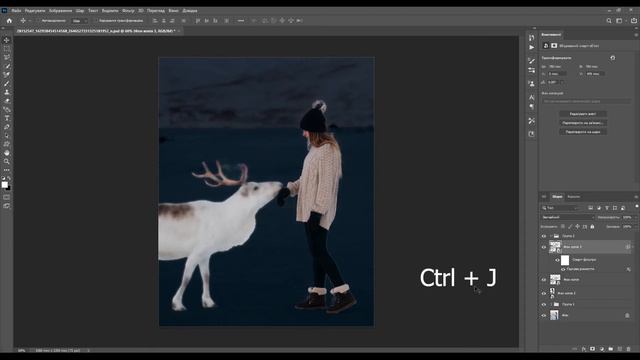Click the Create new group folder icon

(x=611, y=349)
